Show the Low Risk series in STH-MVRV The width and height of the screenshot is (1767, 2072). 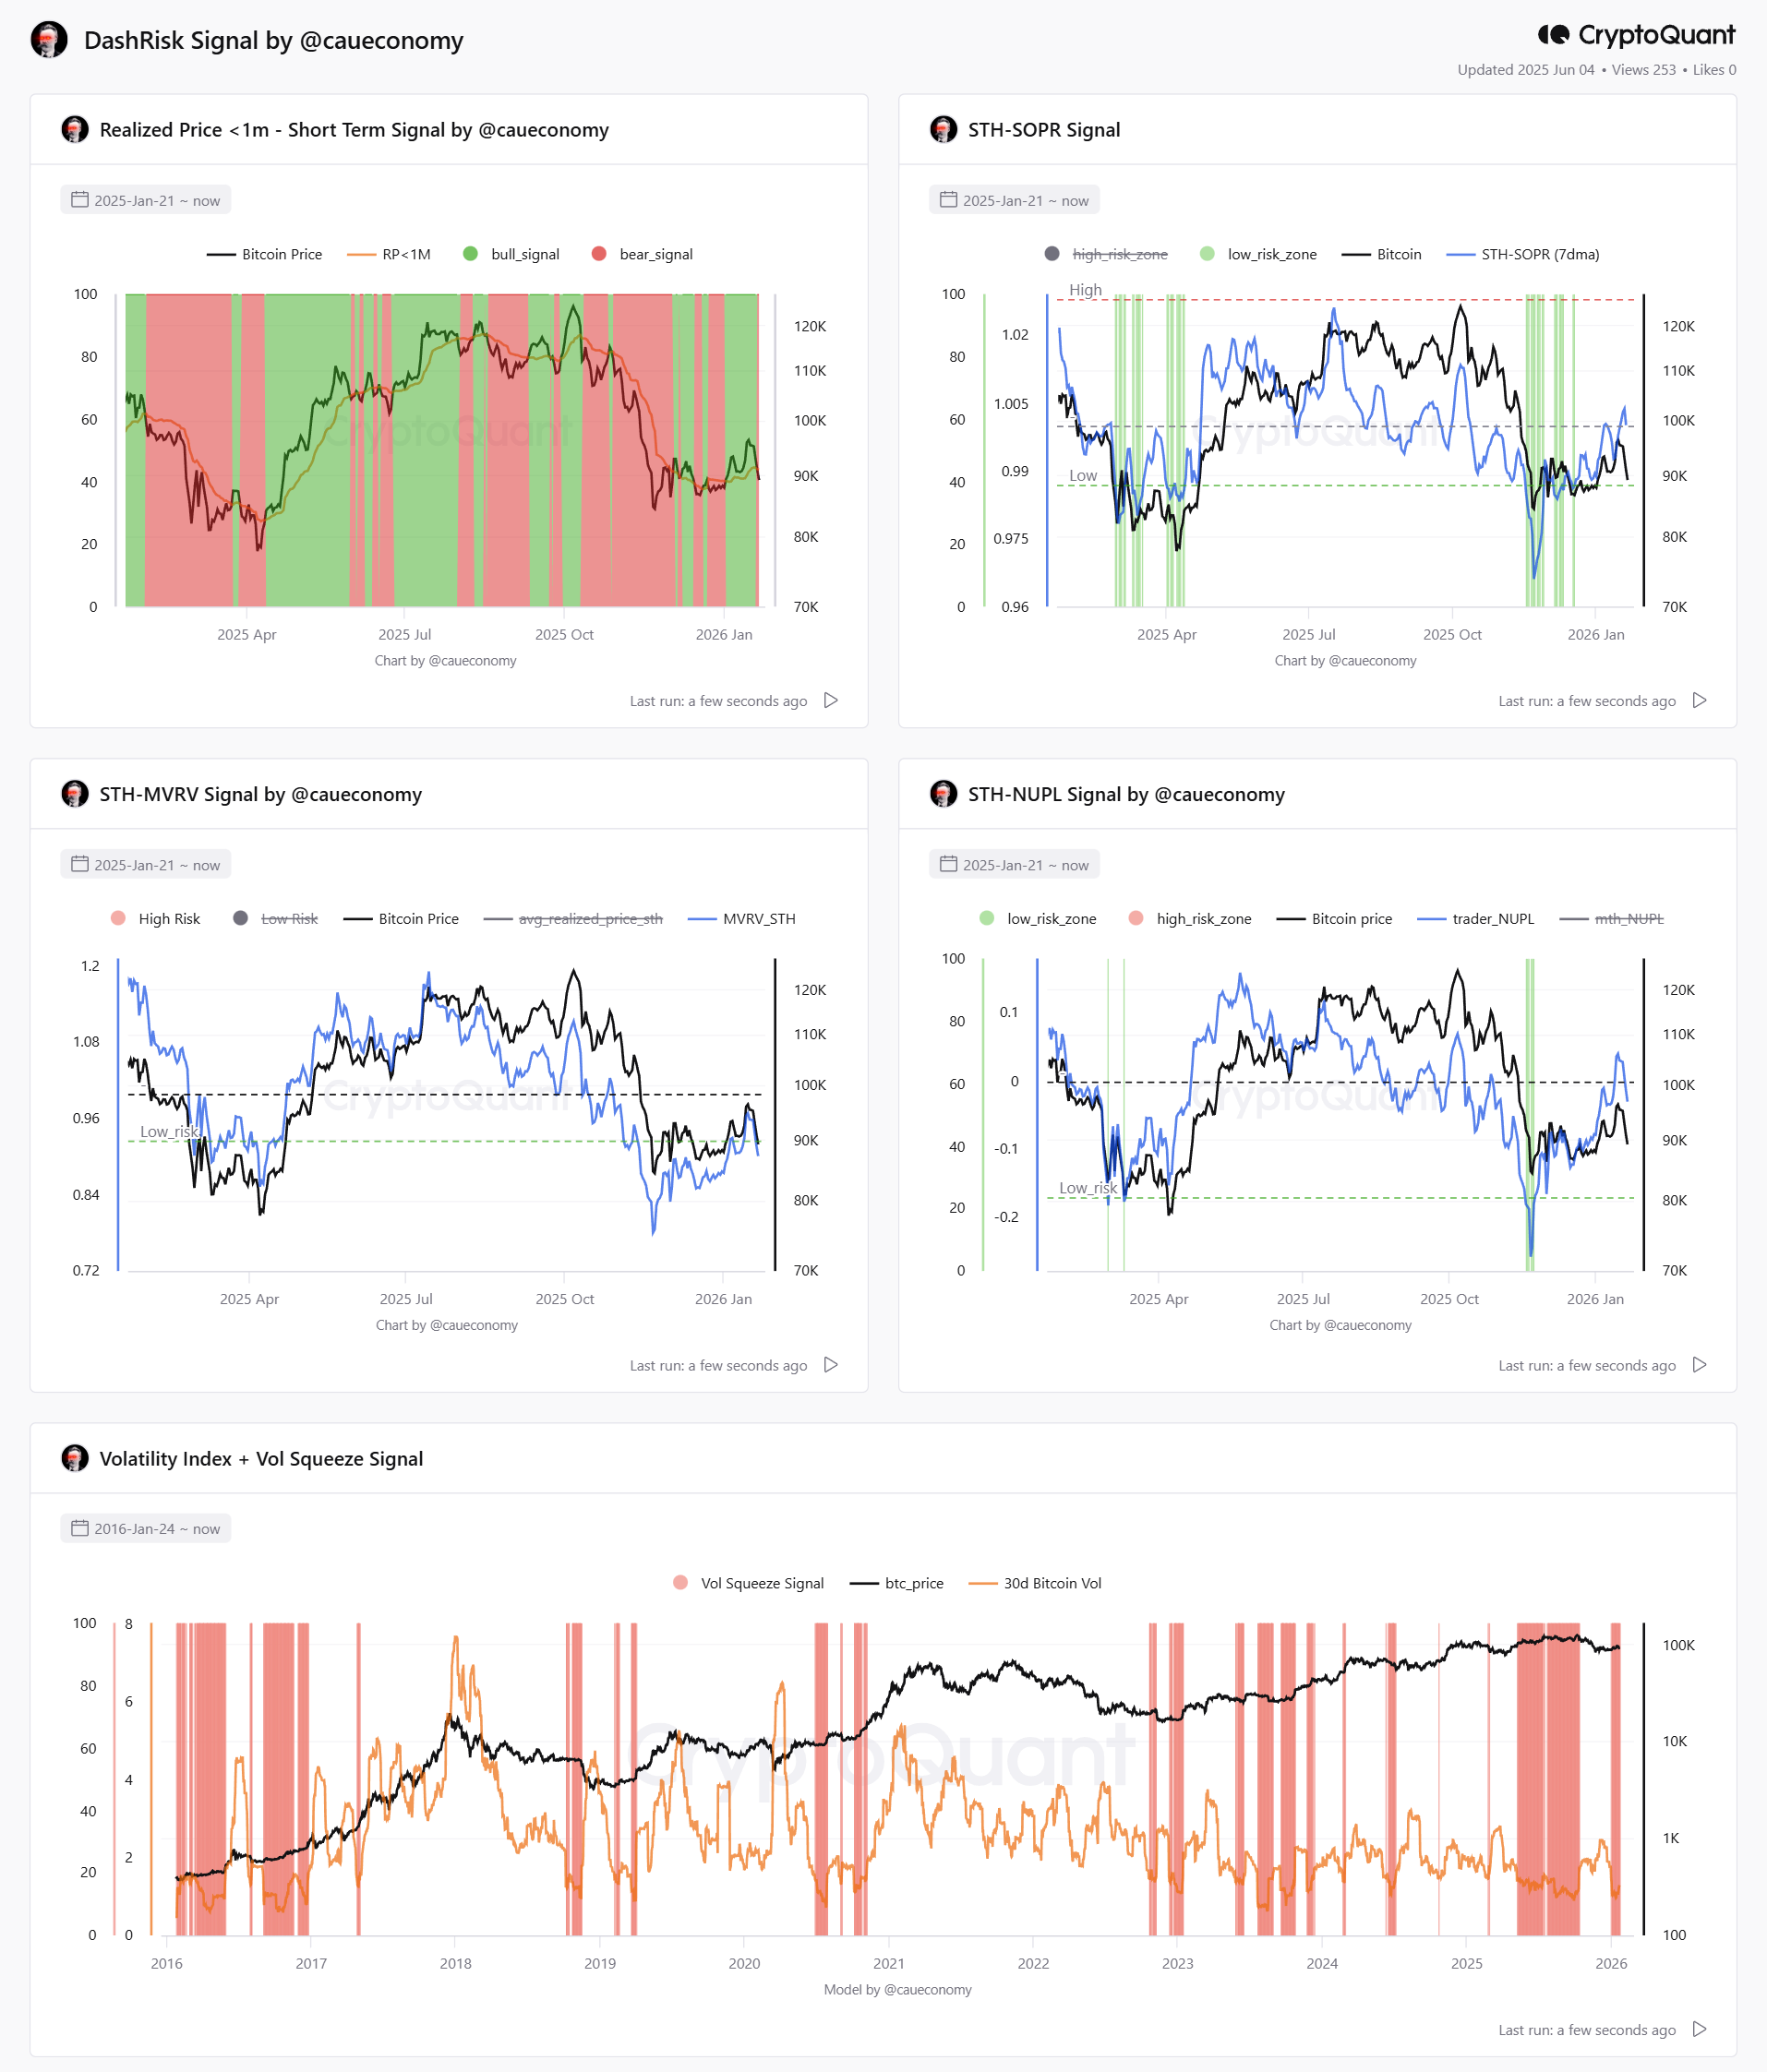pyautogui.click(x=275, y=918)
